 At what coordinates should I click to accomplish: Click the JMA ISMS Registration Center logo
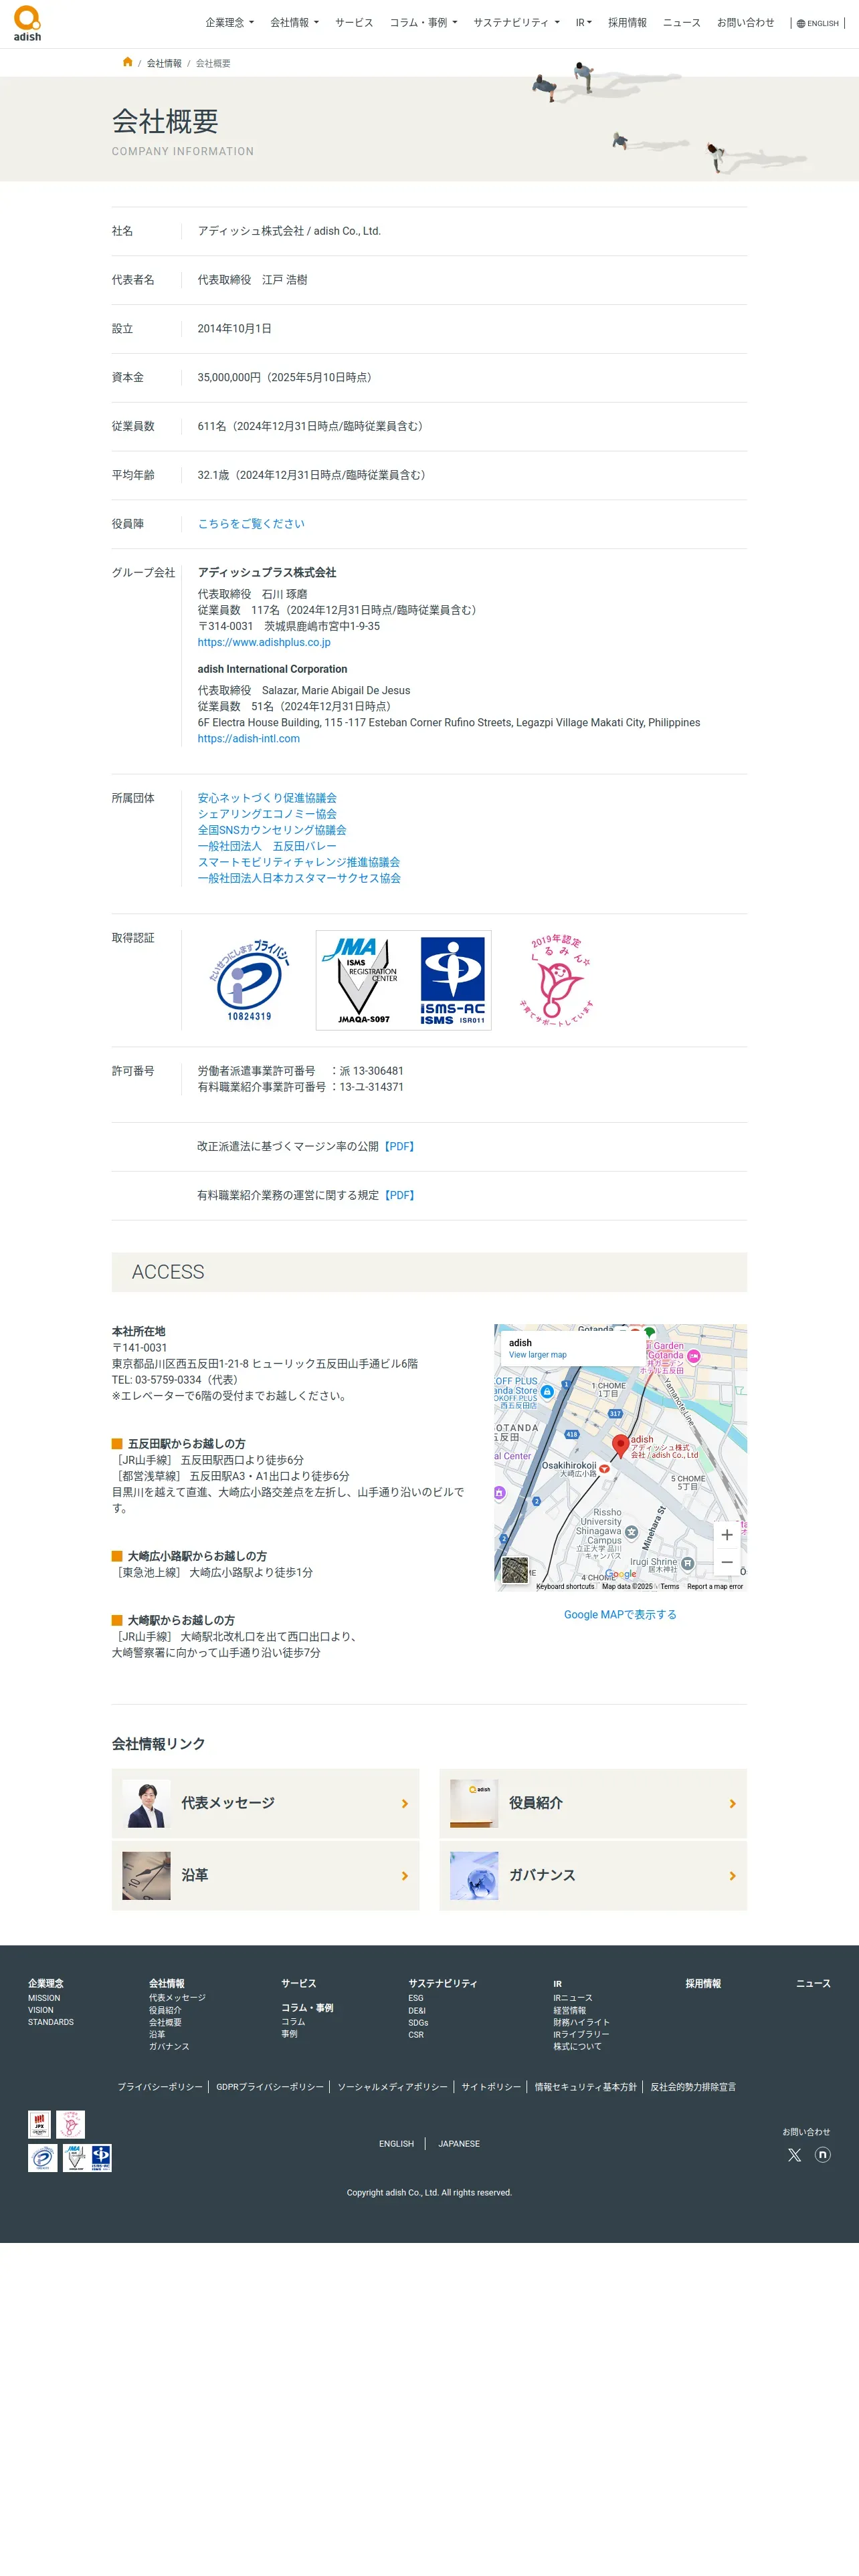(x=361, y=980)
